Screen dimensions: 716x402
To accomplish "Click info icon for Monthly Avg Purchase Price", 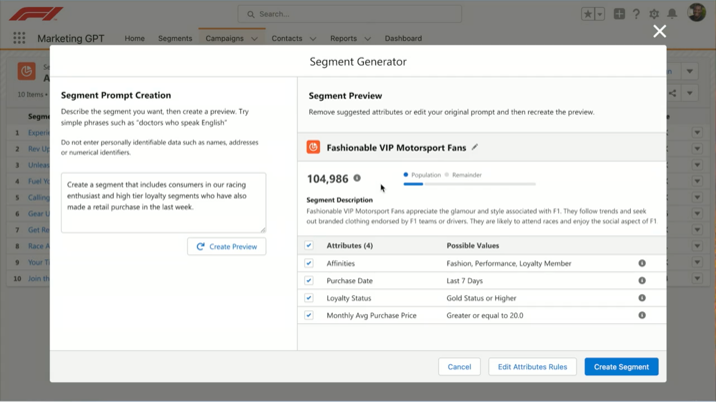I will click(642, 315).
